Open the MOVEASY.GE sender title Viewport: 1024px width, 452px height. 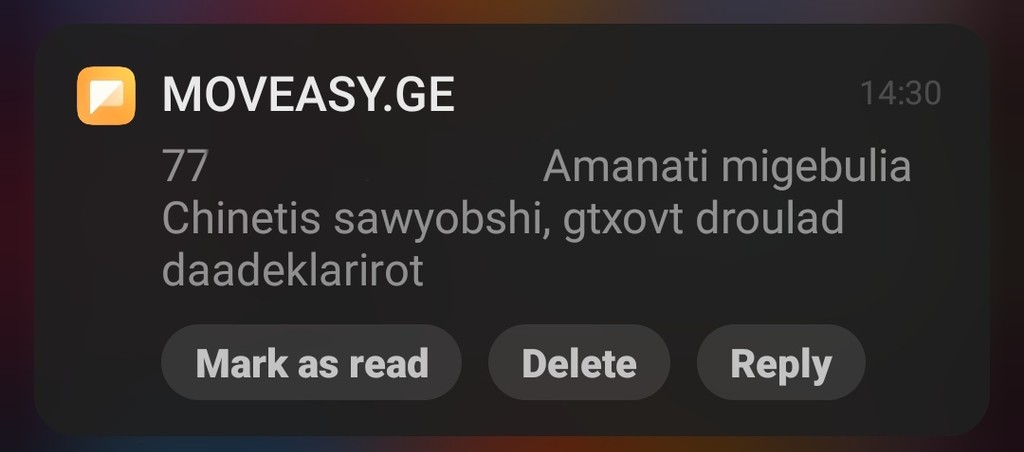pyautogui.click(x=308, y=95)
